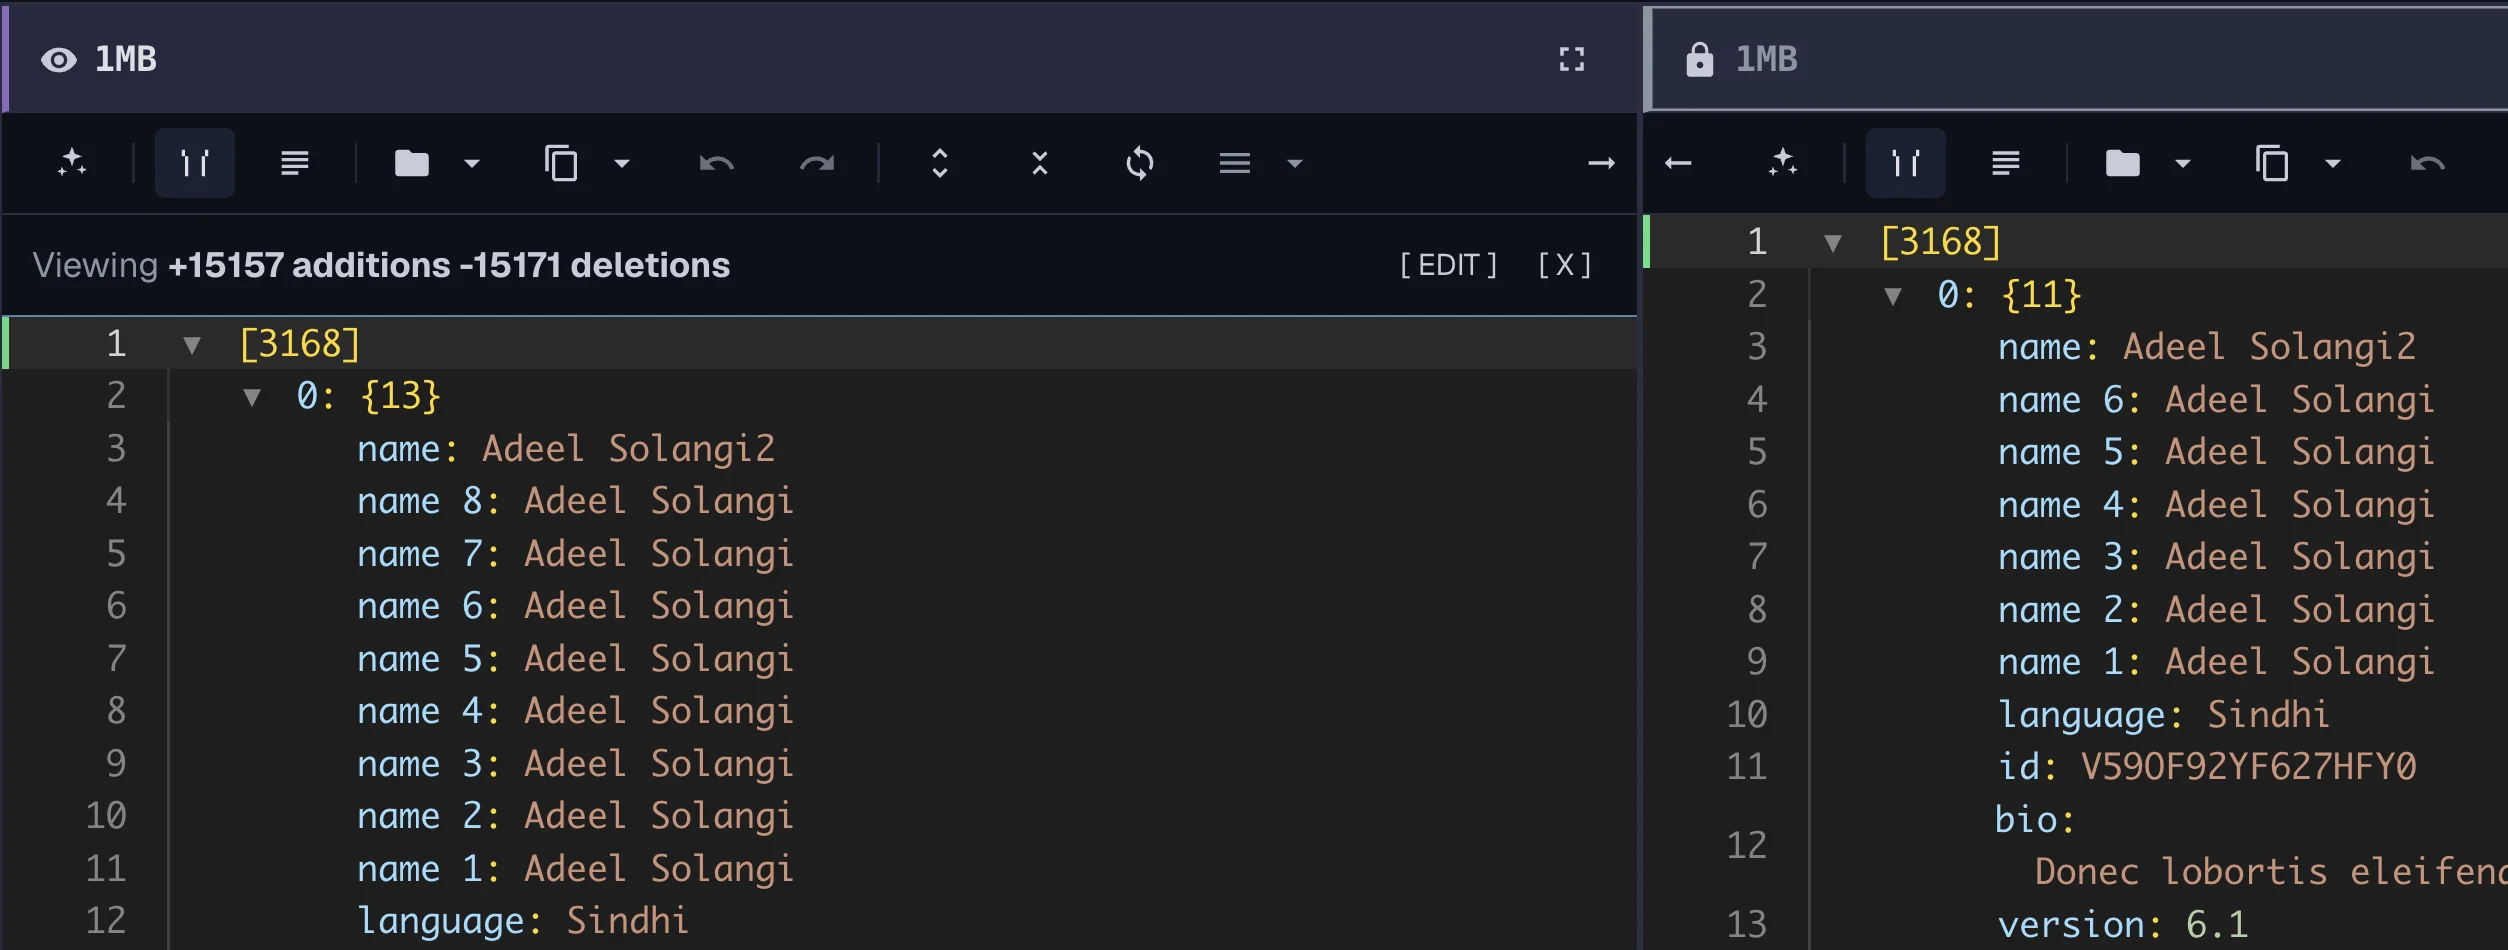Click the 'bio:' key in right panel
The image size is (2508, 950).
point(2035,820)
